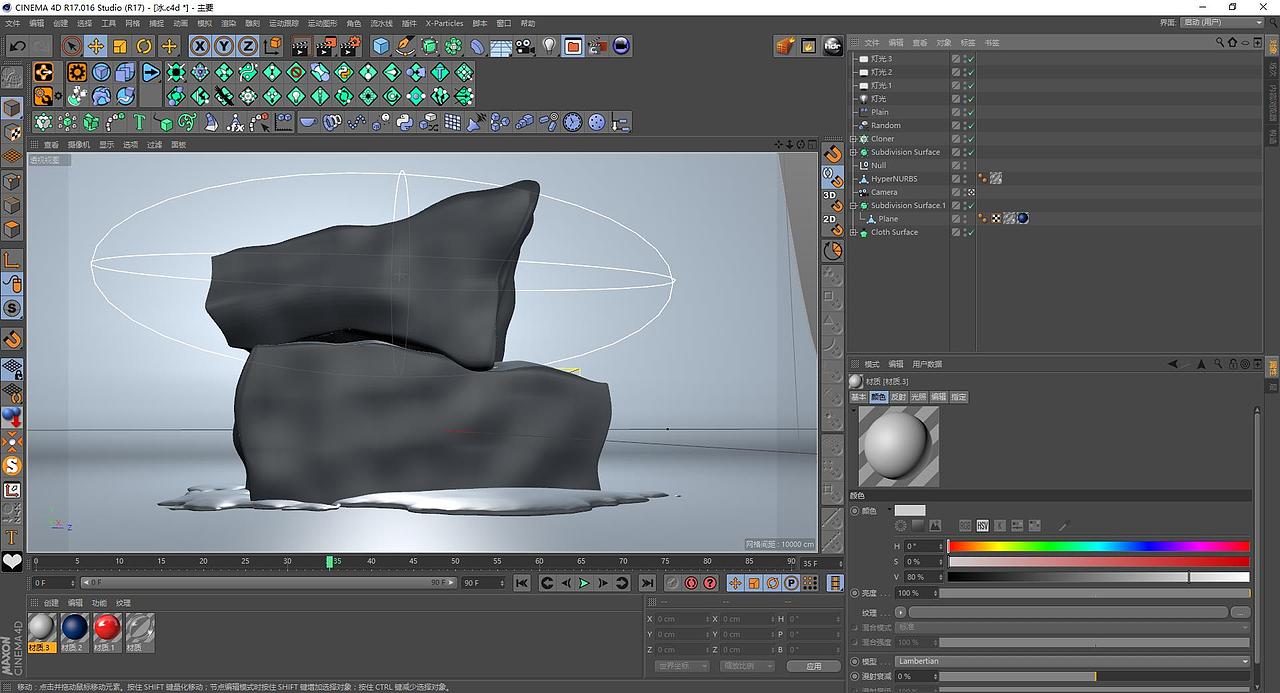Pick color with the eyedropper icon
This screenshot has width=1280, height=693.
click(1064, 526)
